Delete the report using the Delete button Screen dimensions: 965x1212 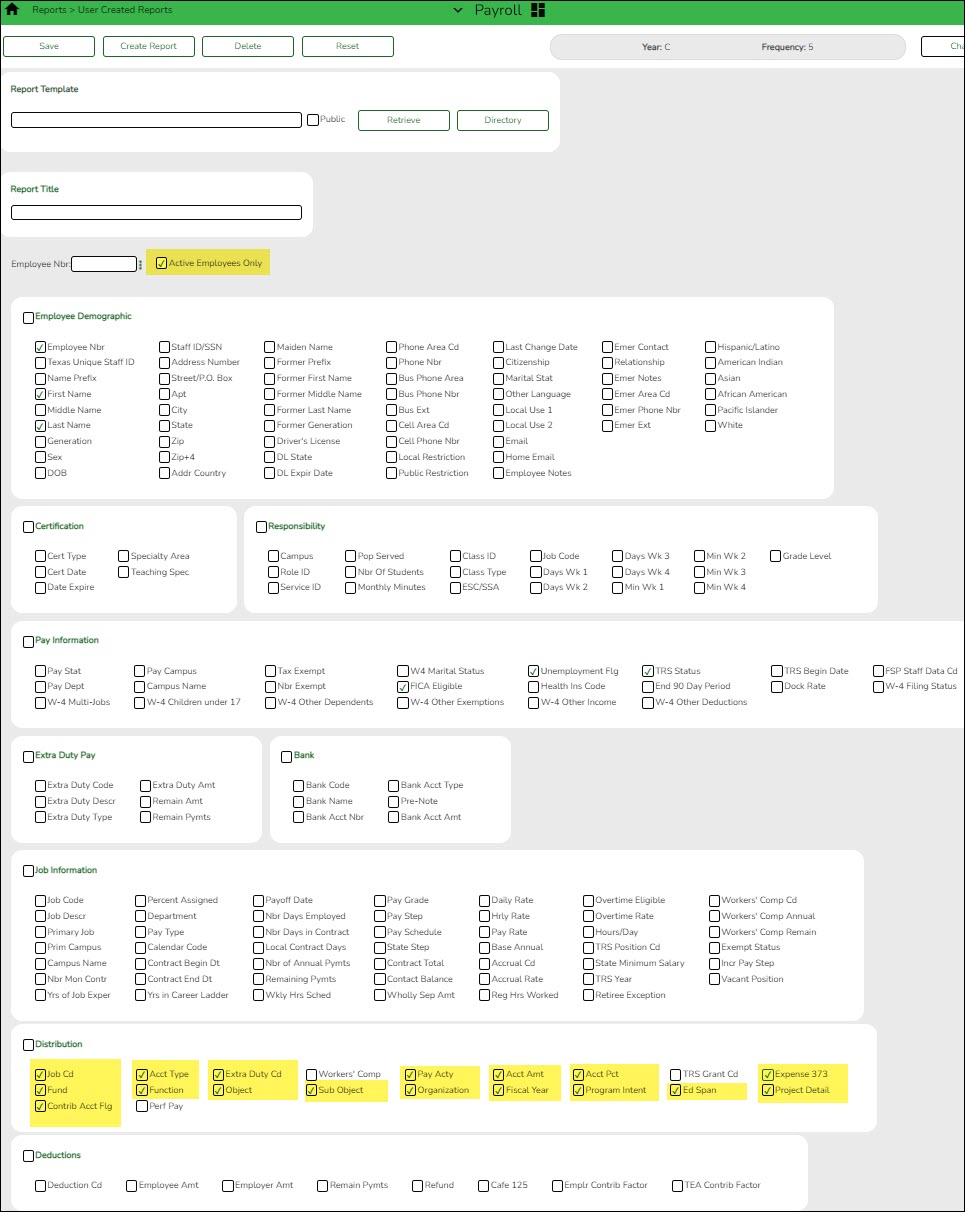(x=247, y=46)
